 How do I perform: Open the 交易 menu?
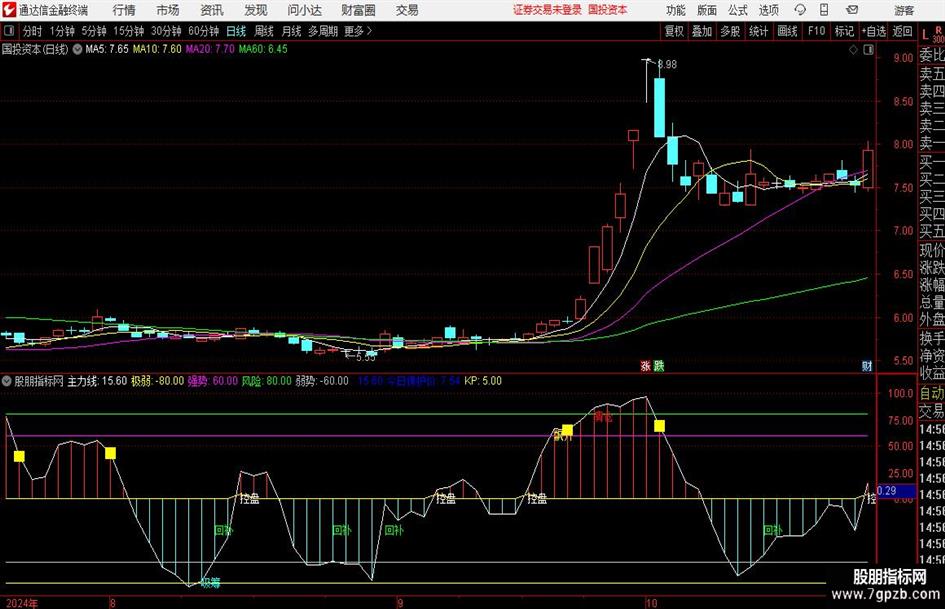tap(407, 10)
